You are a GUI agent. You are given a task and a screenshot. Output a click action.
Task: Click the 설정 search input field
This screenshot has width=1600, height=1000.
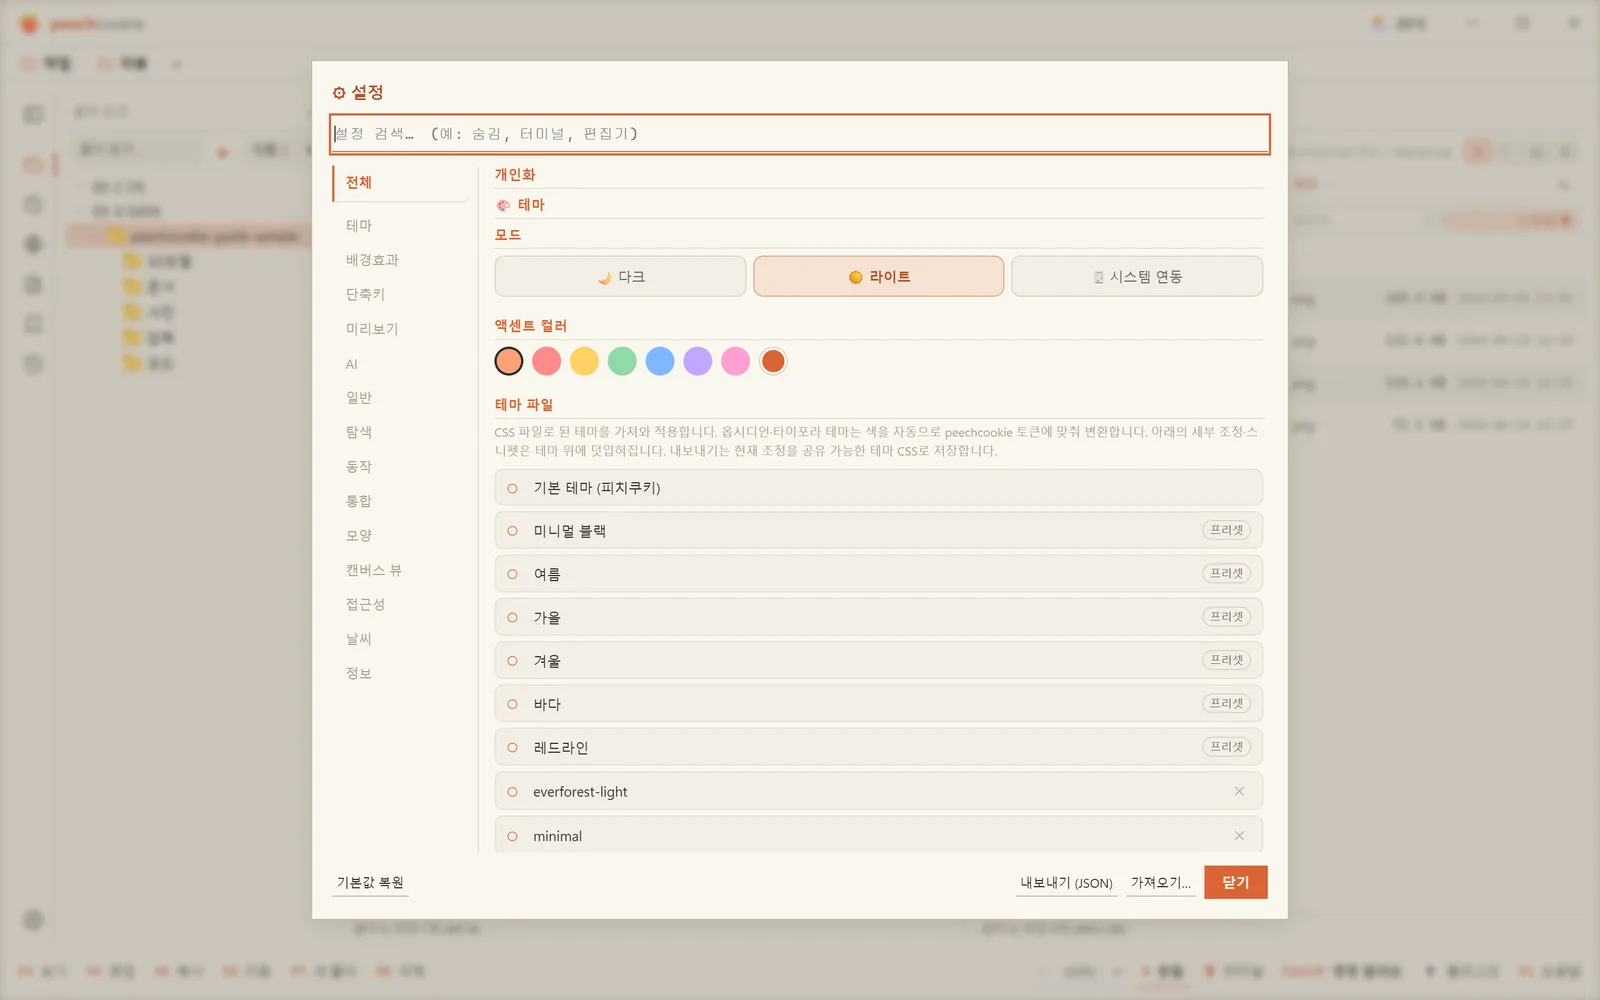[800, 134]
